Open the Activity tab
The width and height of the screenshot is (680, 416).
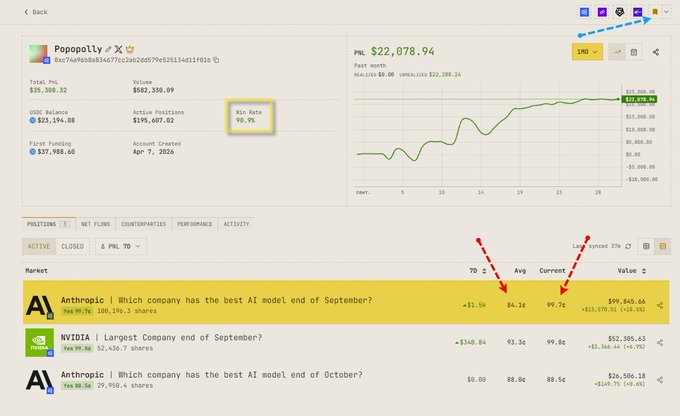click(236, 224)
